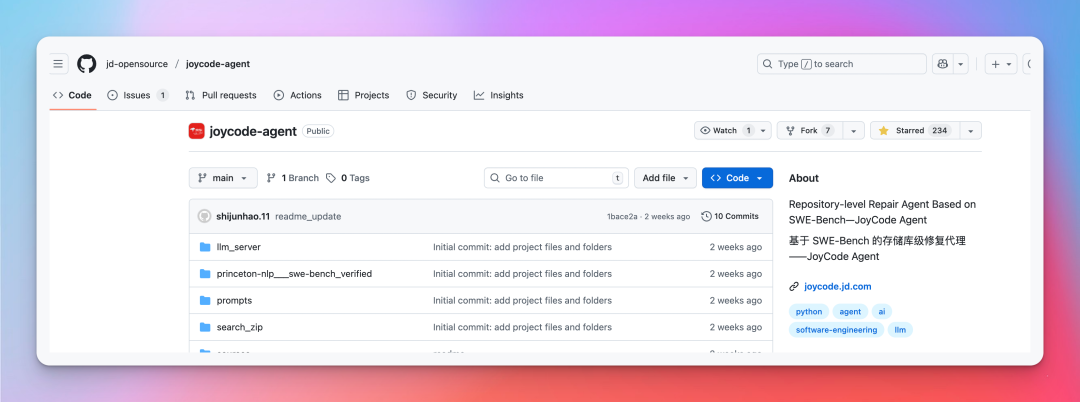Click the GitHub logo home icon
This screenshot has height=402, width=1080.
click(87, 64)
